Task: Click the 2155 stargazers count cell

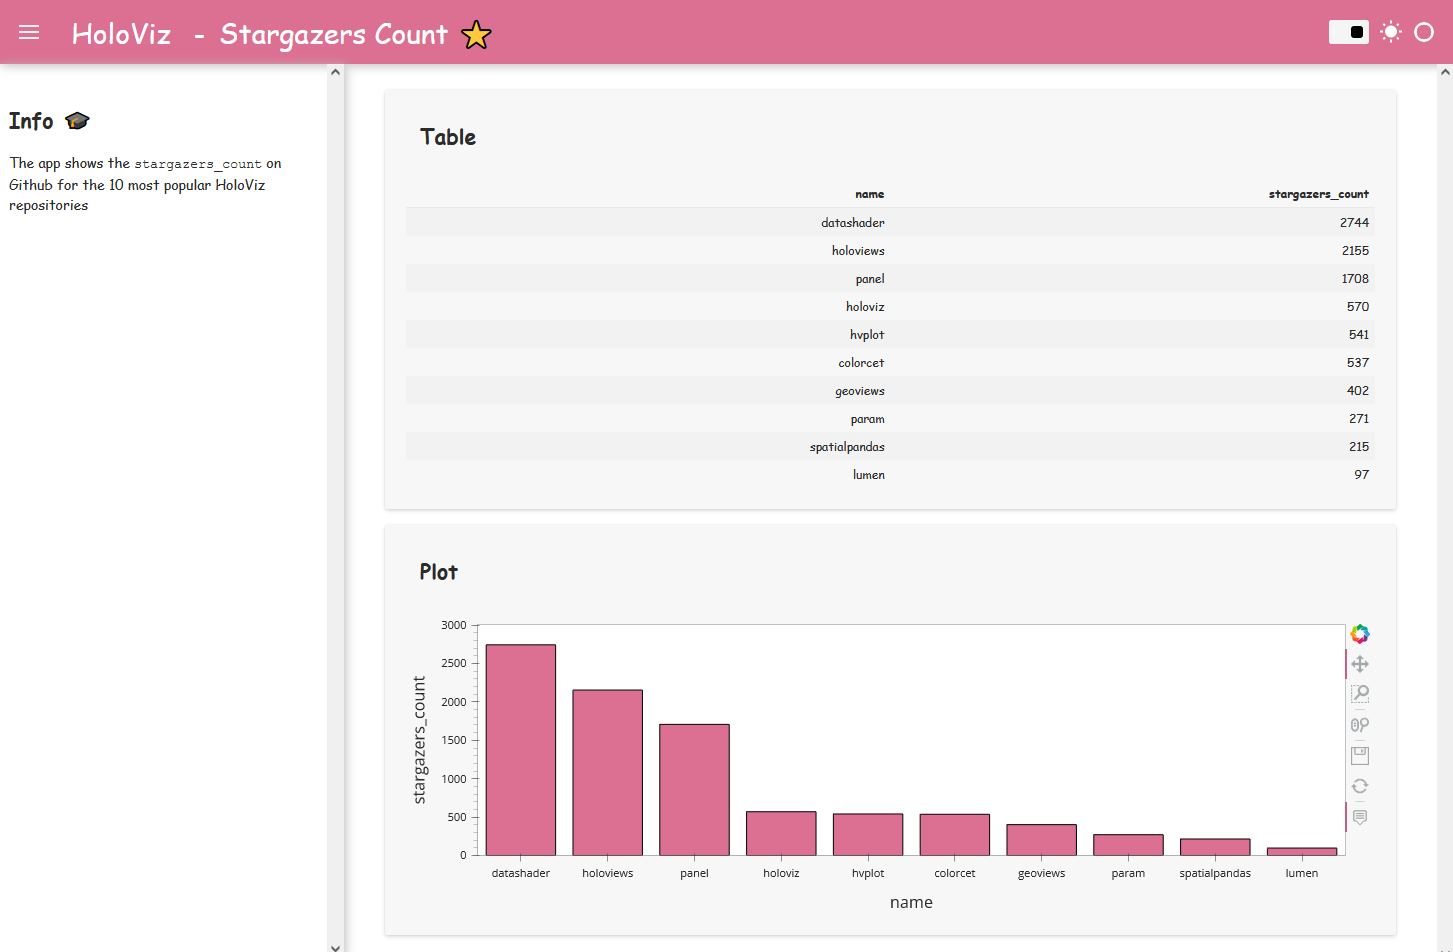Action: (x=1355, y=250)
